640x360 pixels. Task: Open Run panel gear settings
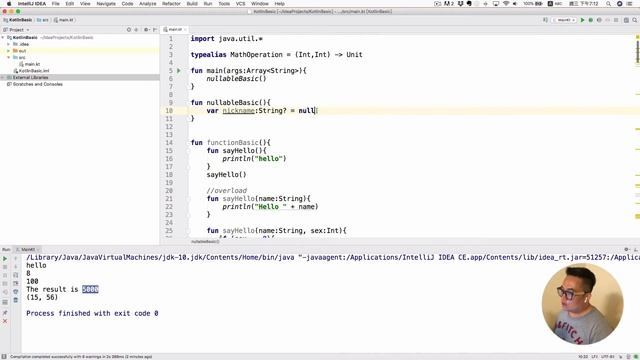[x=627, y=249]
